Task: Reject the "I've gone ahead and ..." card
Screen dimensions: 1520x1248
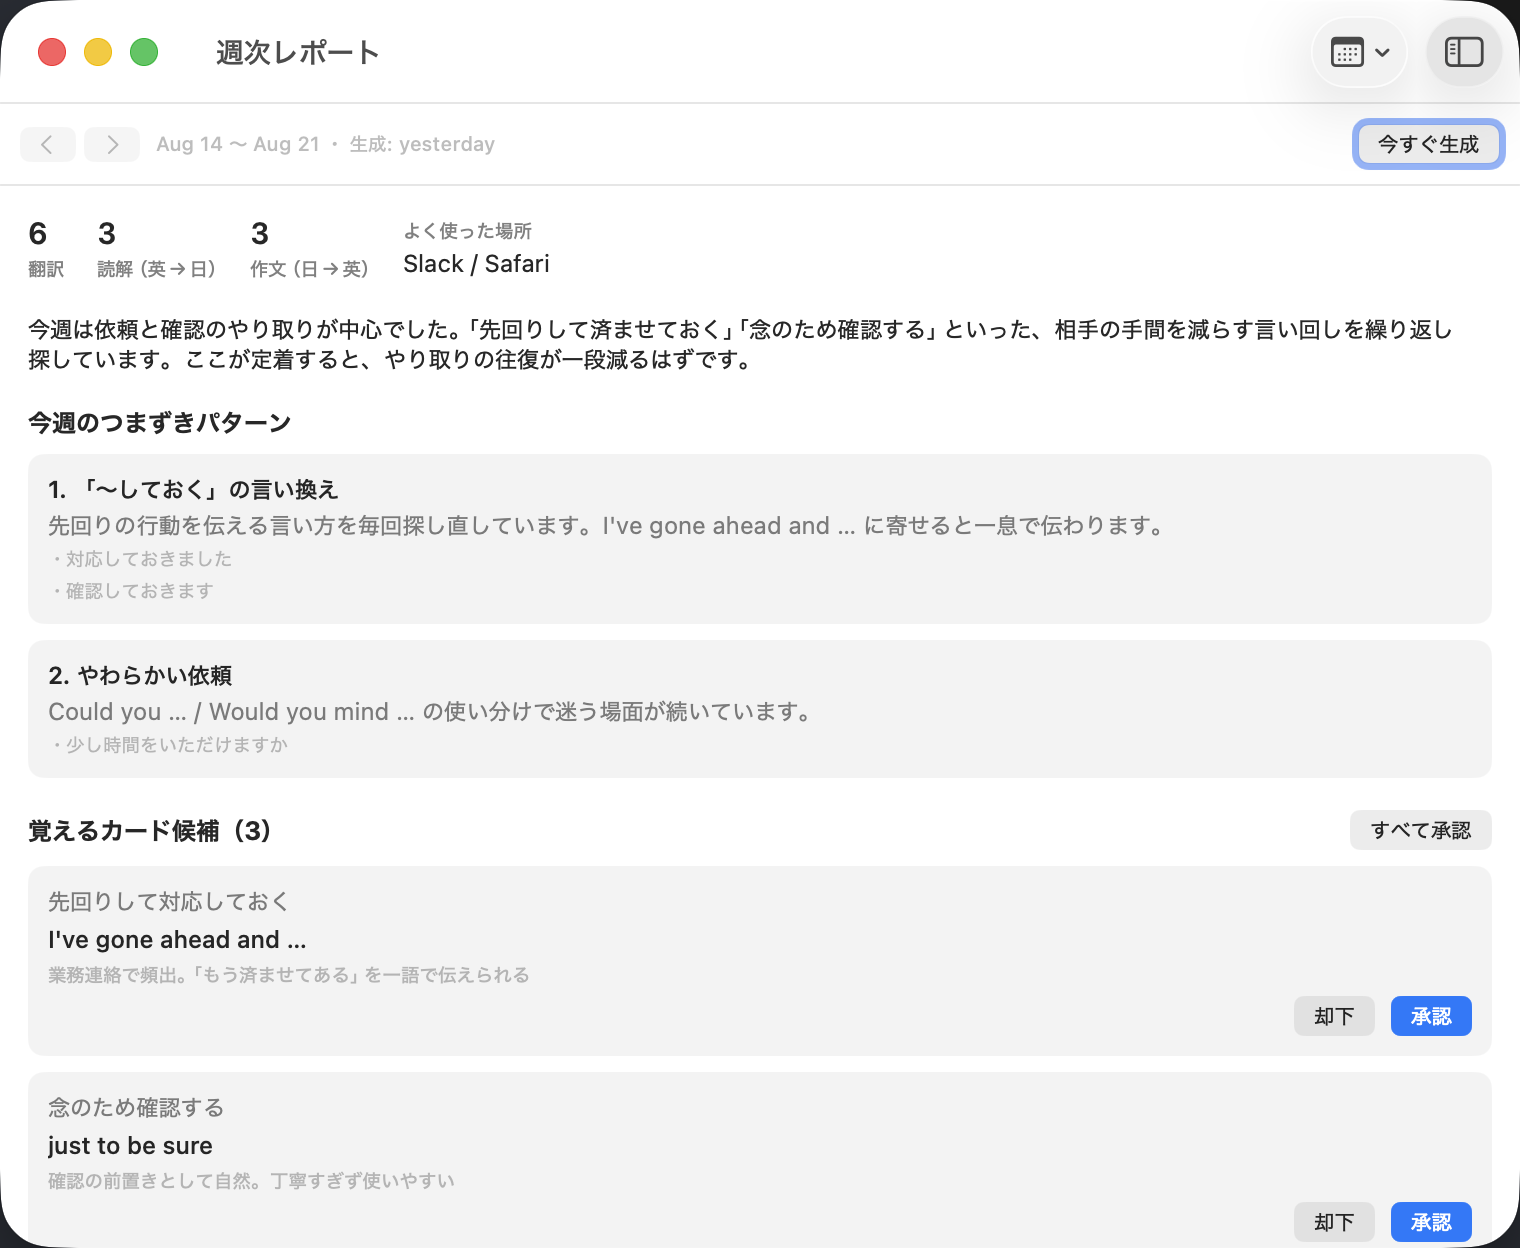Action: pyautogui.click(x=1334, y=1016)
